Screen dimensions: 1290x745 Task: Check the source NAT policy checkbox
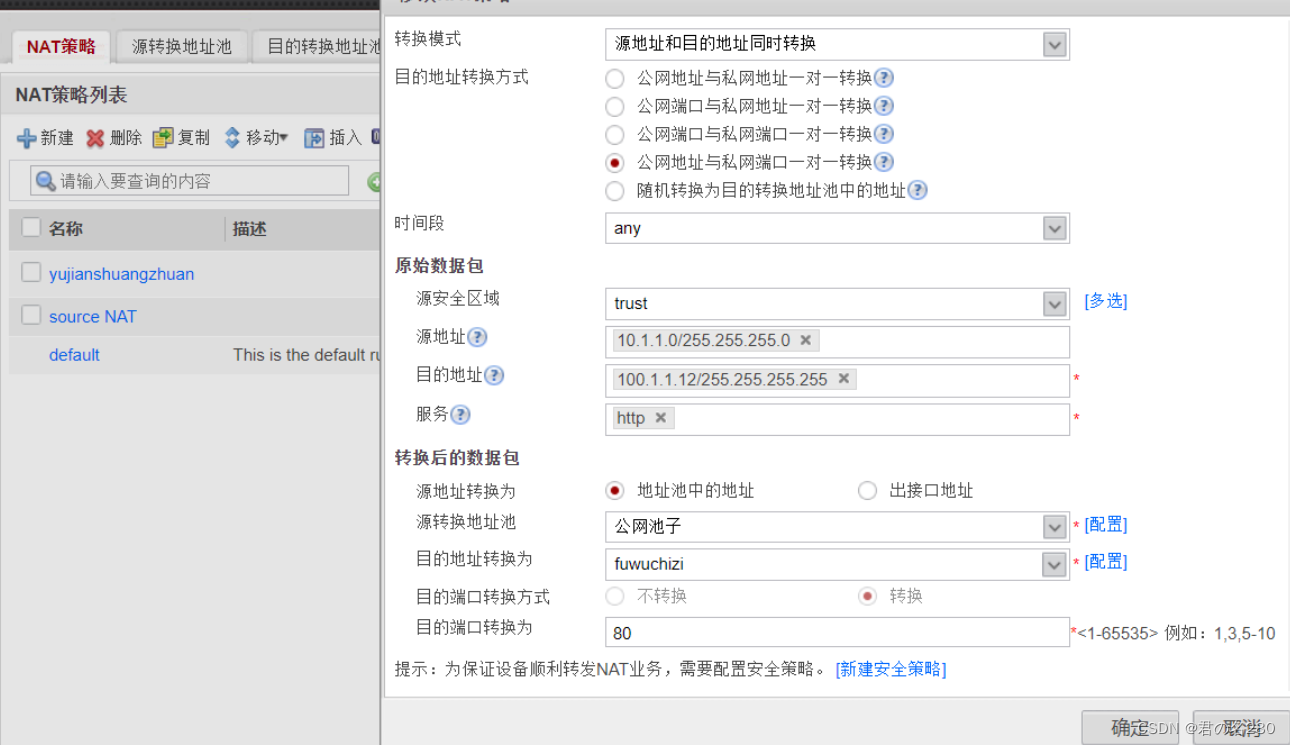tap(31, 315)
